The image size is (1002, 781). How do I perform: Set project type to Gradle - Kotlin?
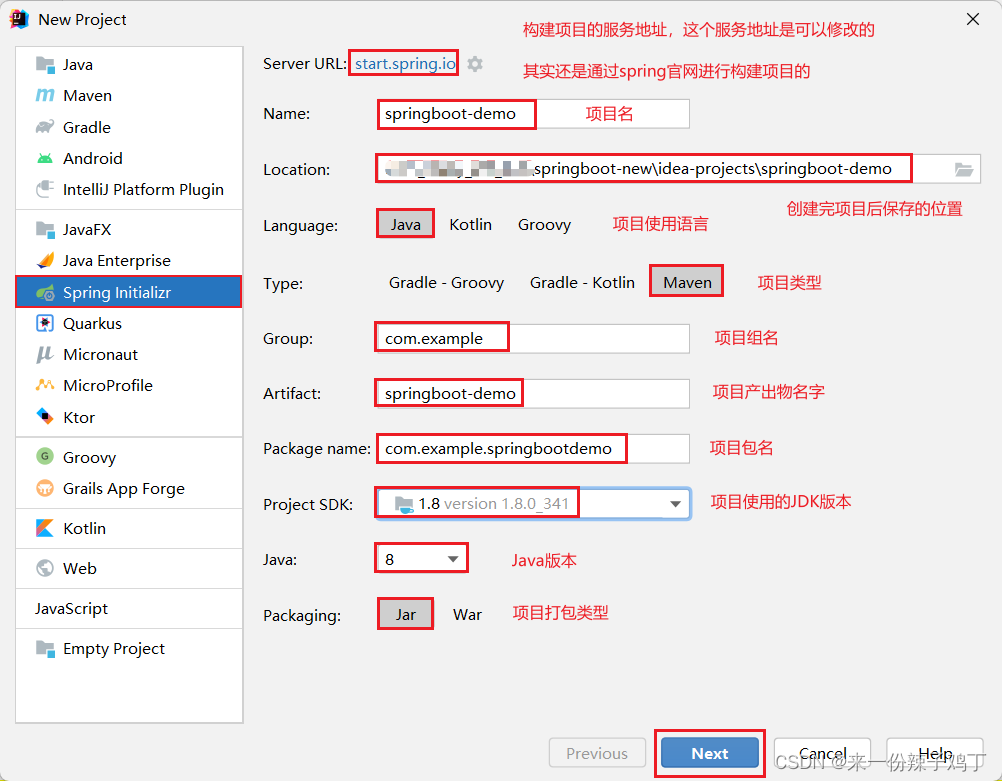(582, 282)
